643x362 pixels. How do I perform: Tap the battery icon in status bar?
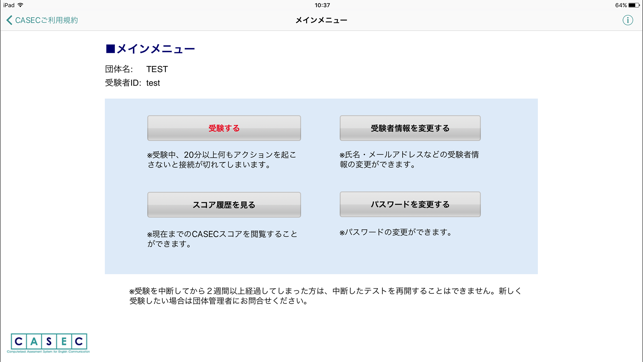click(x=634, y=5)
